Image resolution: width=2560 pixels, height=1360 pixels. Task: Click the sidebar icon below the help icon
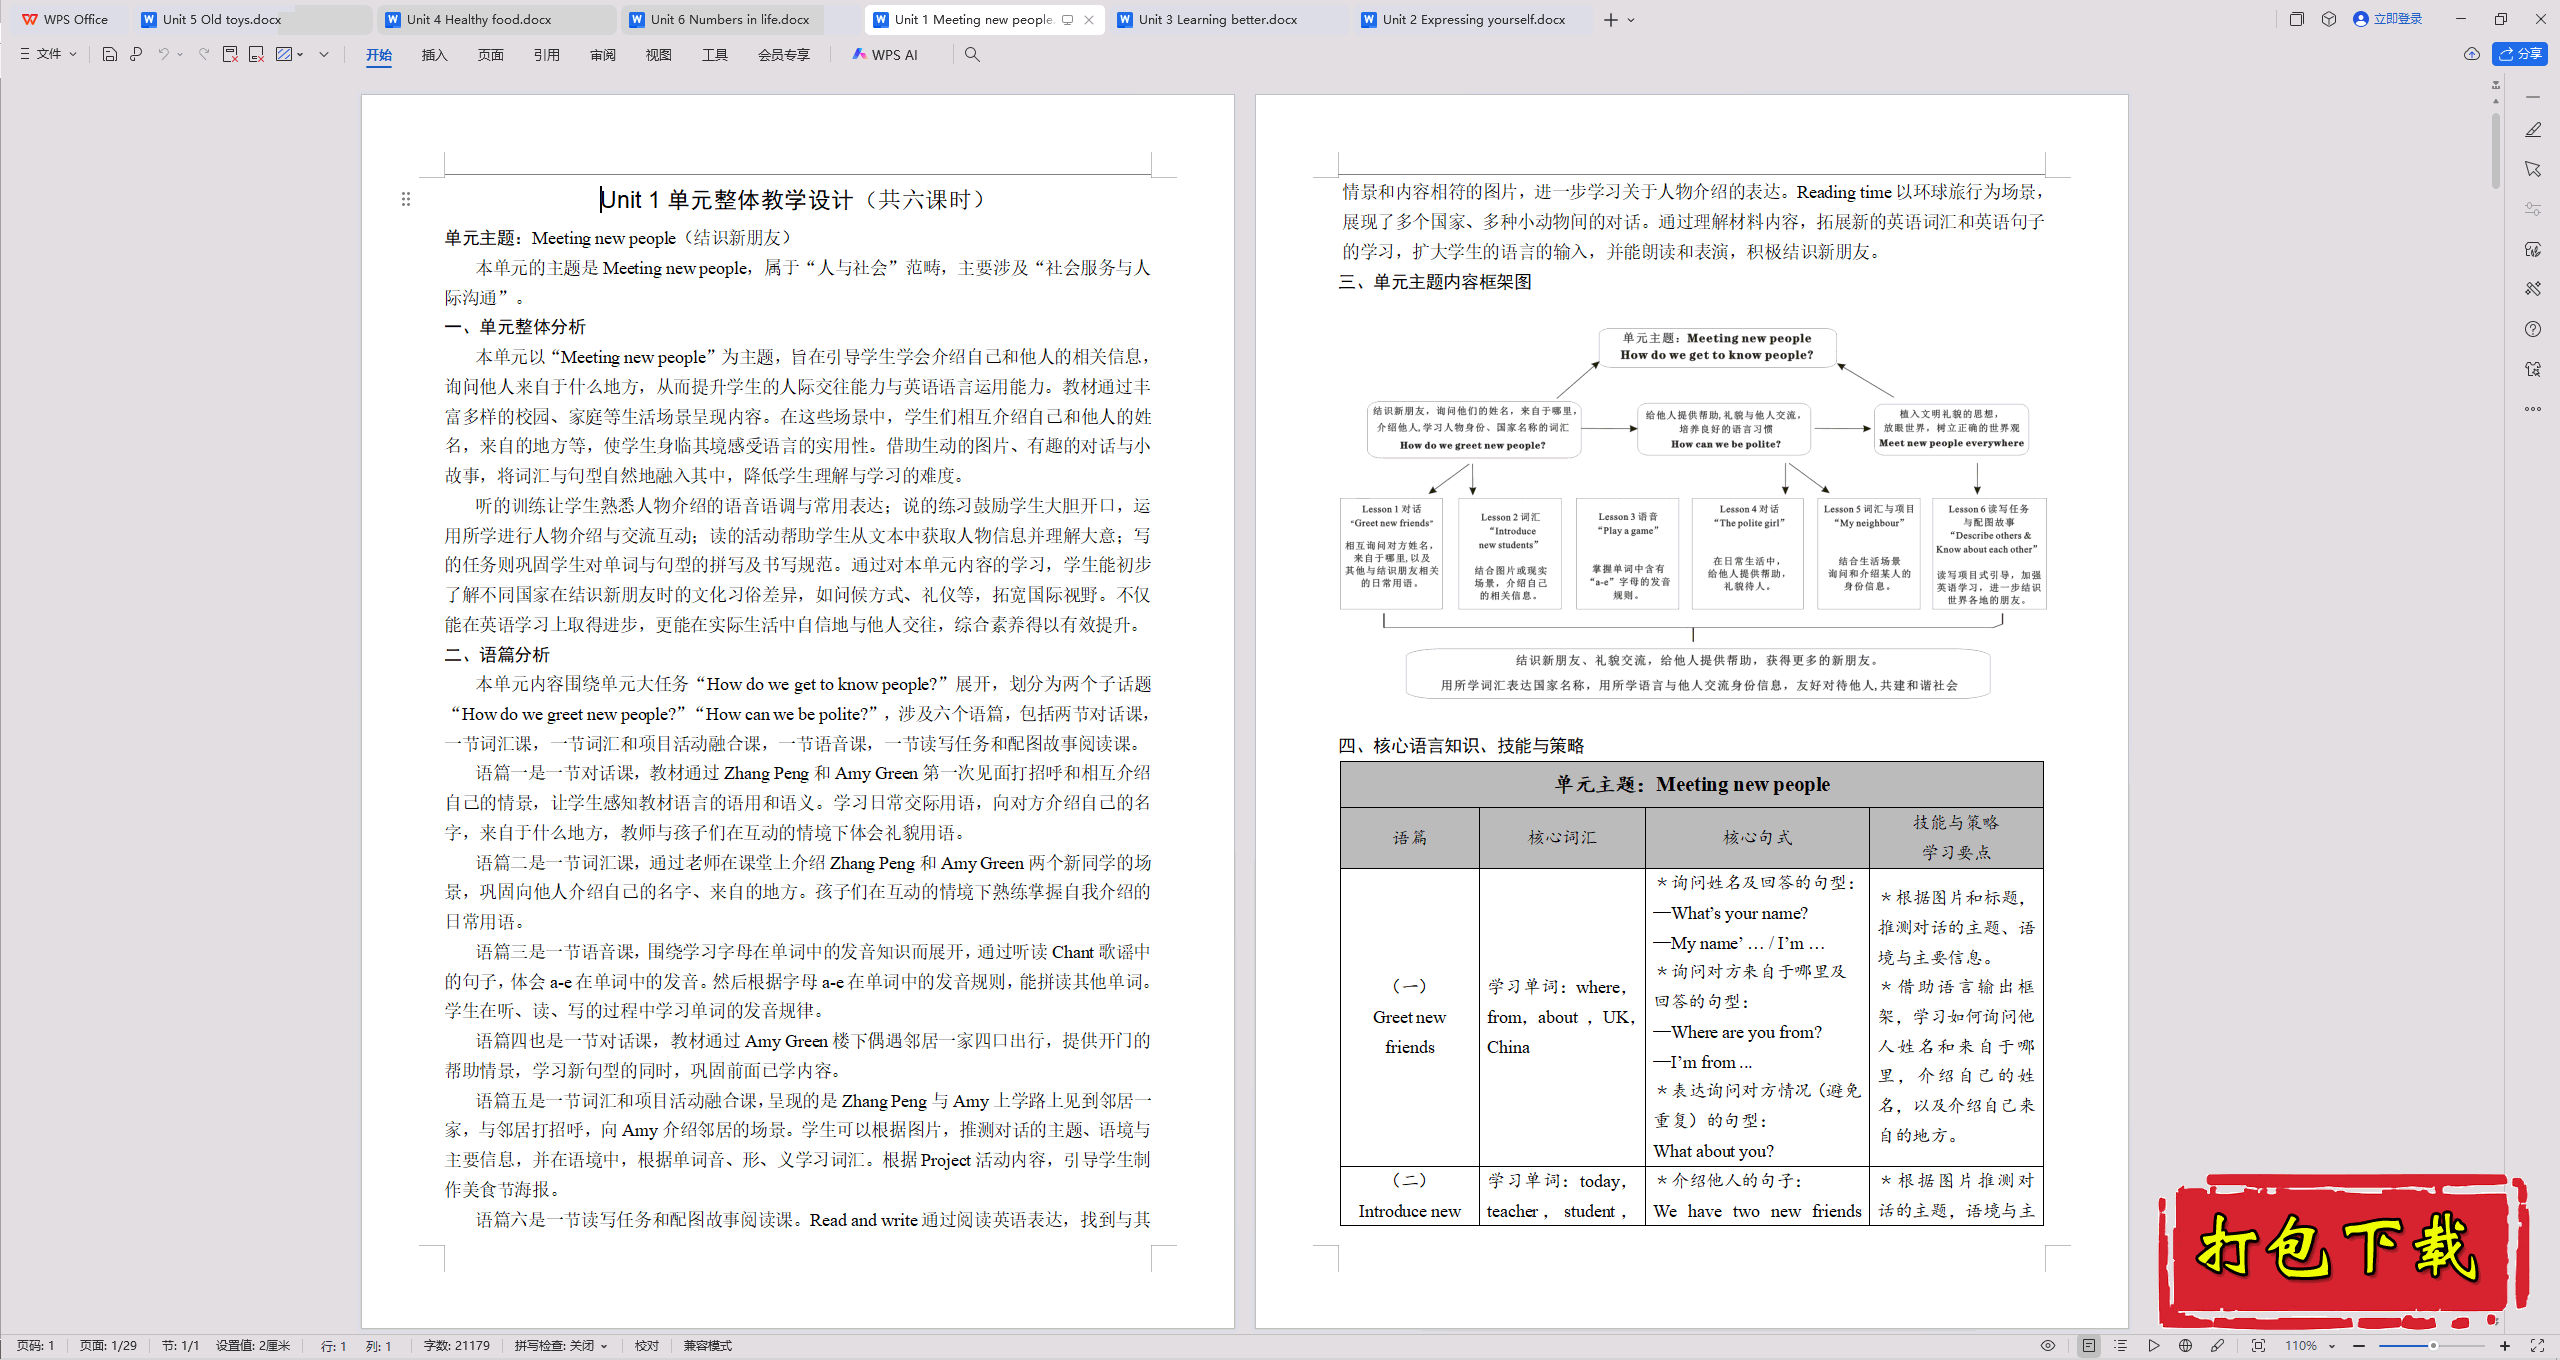coord(2533,369)
